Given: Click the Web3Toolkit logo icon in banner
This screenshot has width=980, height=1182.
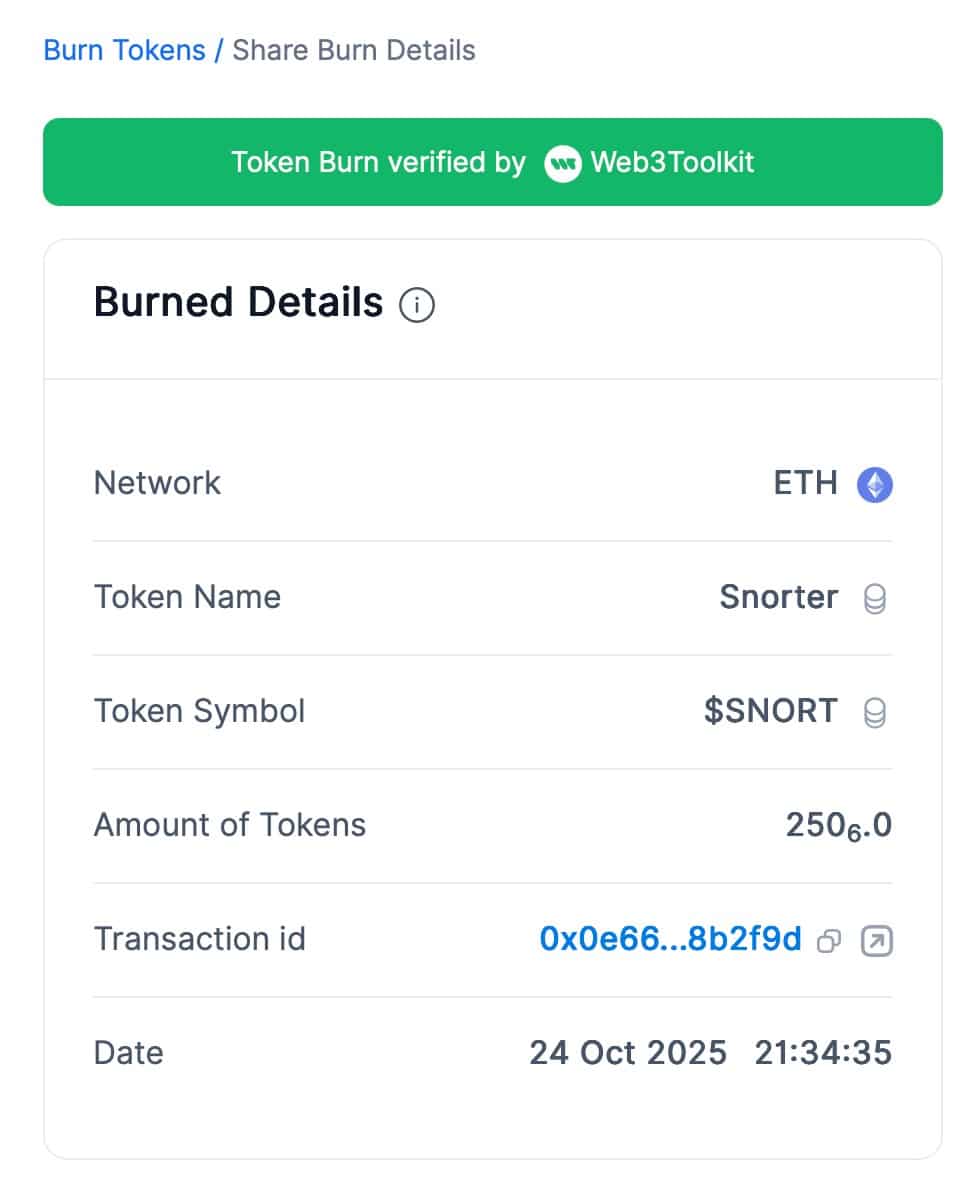Looking at the screenshot, I should click(563, 163).
